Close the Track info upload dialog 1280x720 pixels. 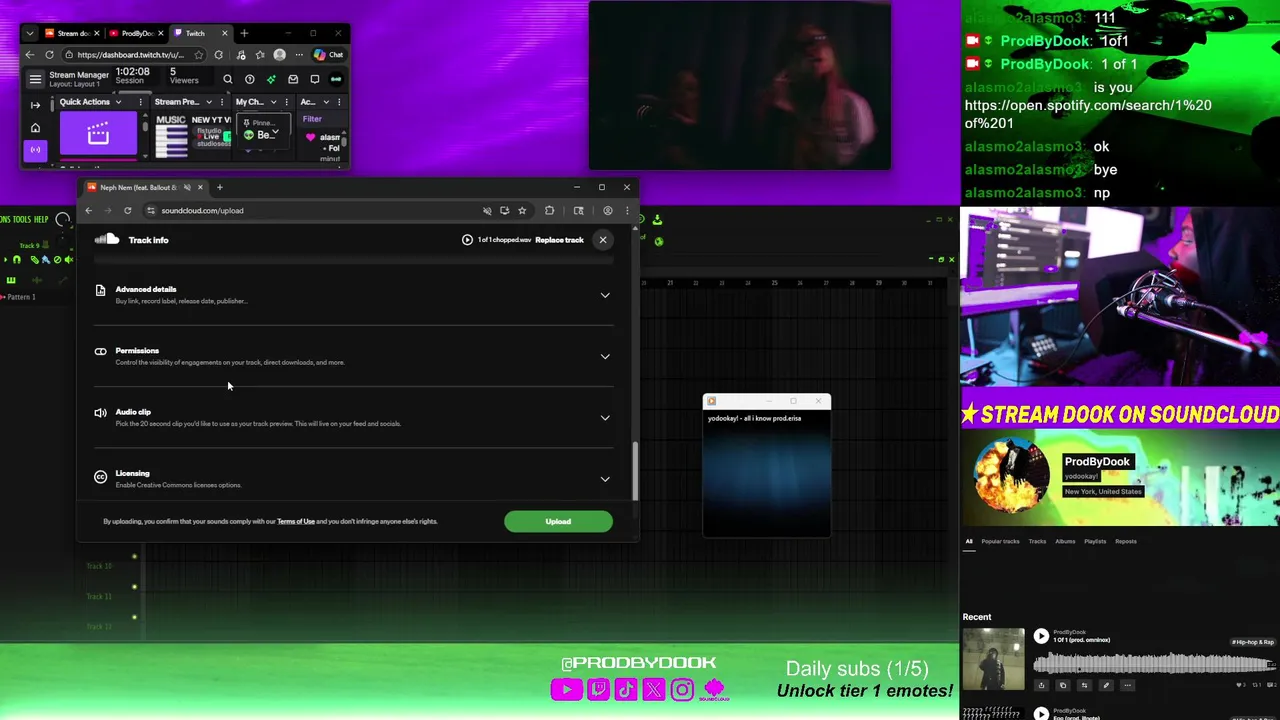click(x=603, y=240)
